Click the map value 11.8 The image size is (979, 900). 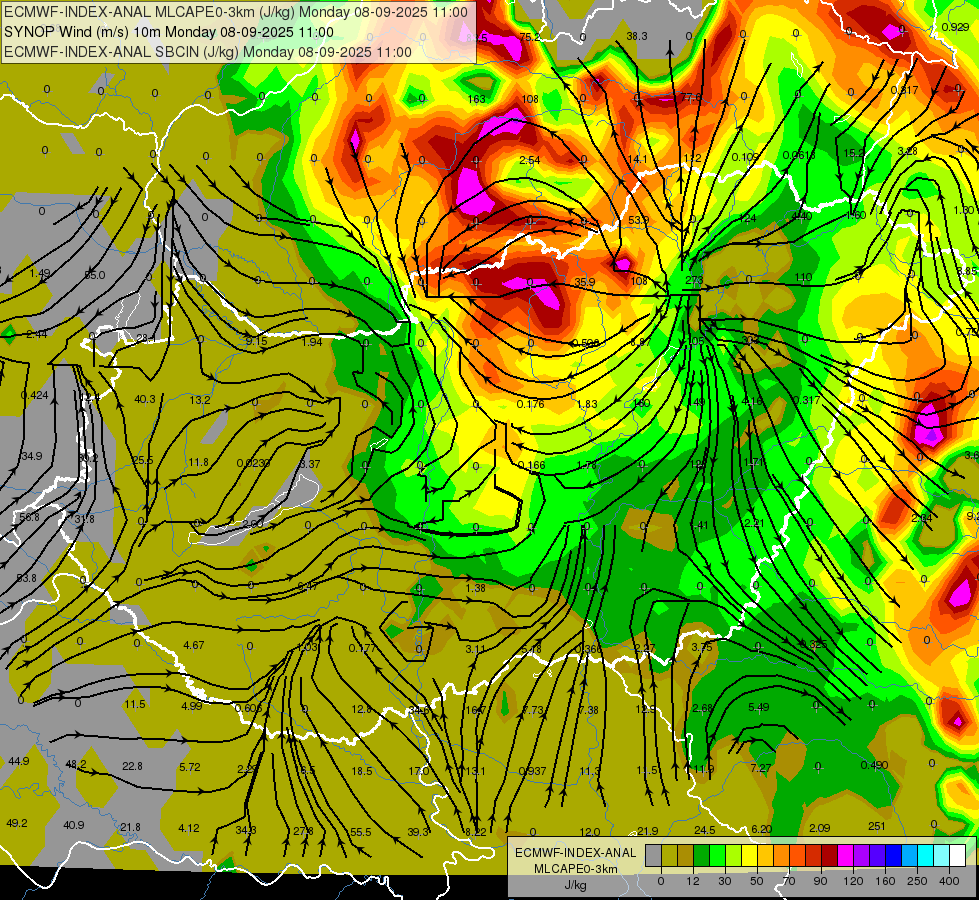point(198,462)
